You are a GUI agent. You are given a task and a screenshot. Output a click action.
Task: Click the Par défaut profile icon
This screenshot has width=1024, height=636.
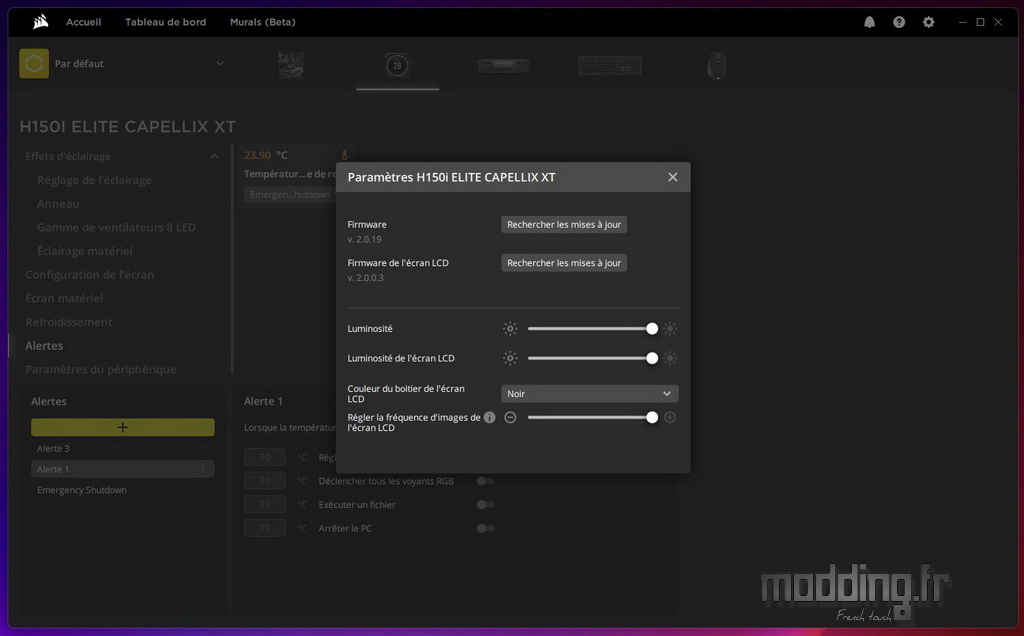pyautogui.click(x=34, y=63)
